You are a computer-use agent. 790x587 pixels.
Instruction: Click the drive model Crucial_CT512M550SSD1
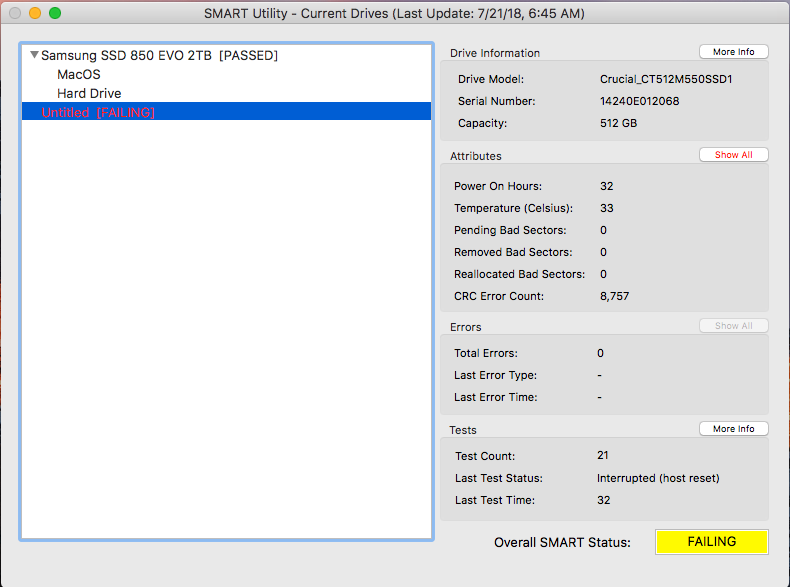pos(666,79)
